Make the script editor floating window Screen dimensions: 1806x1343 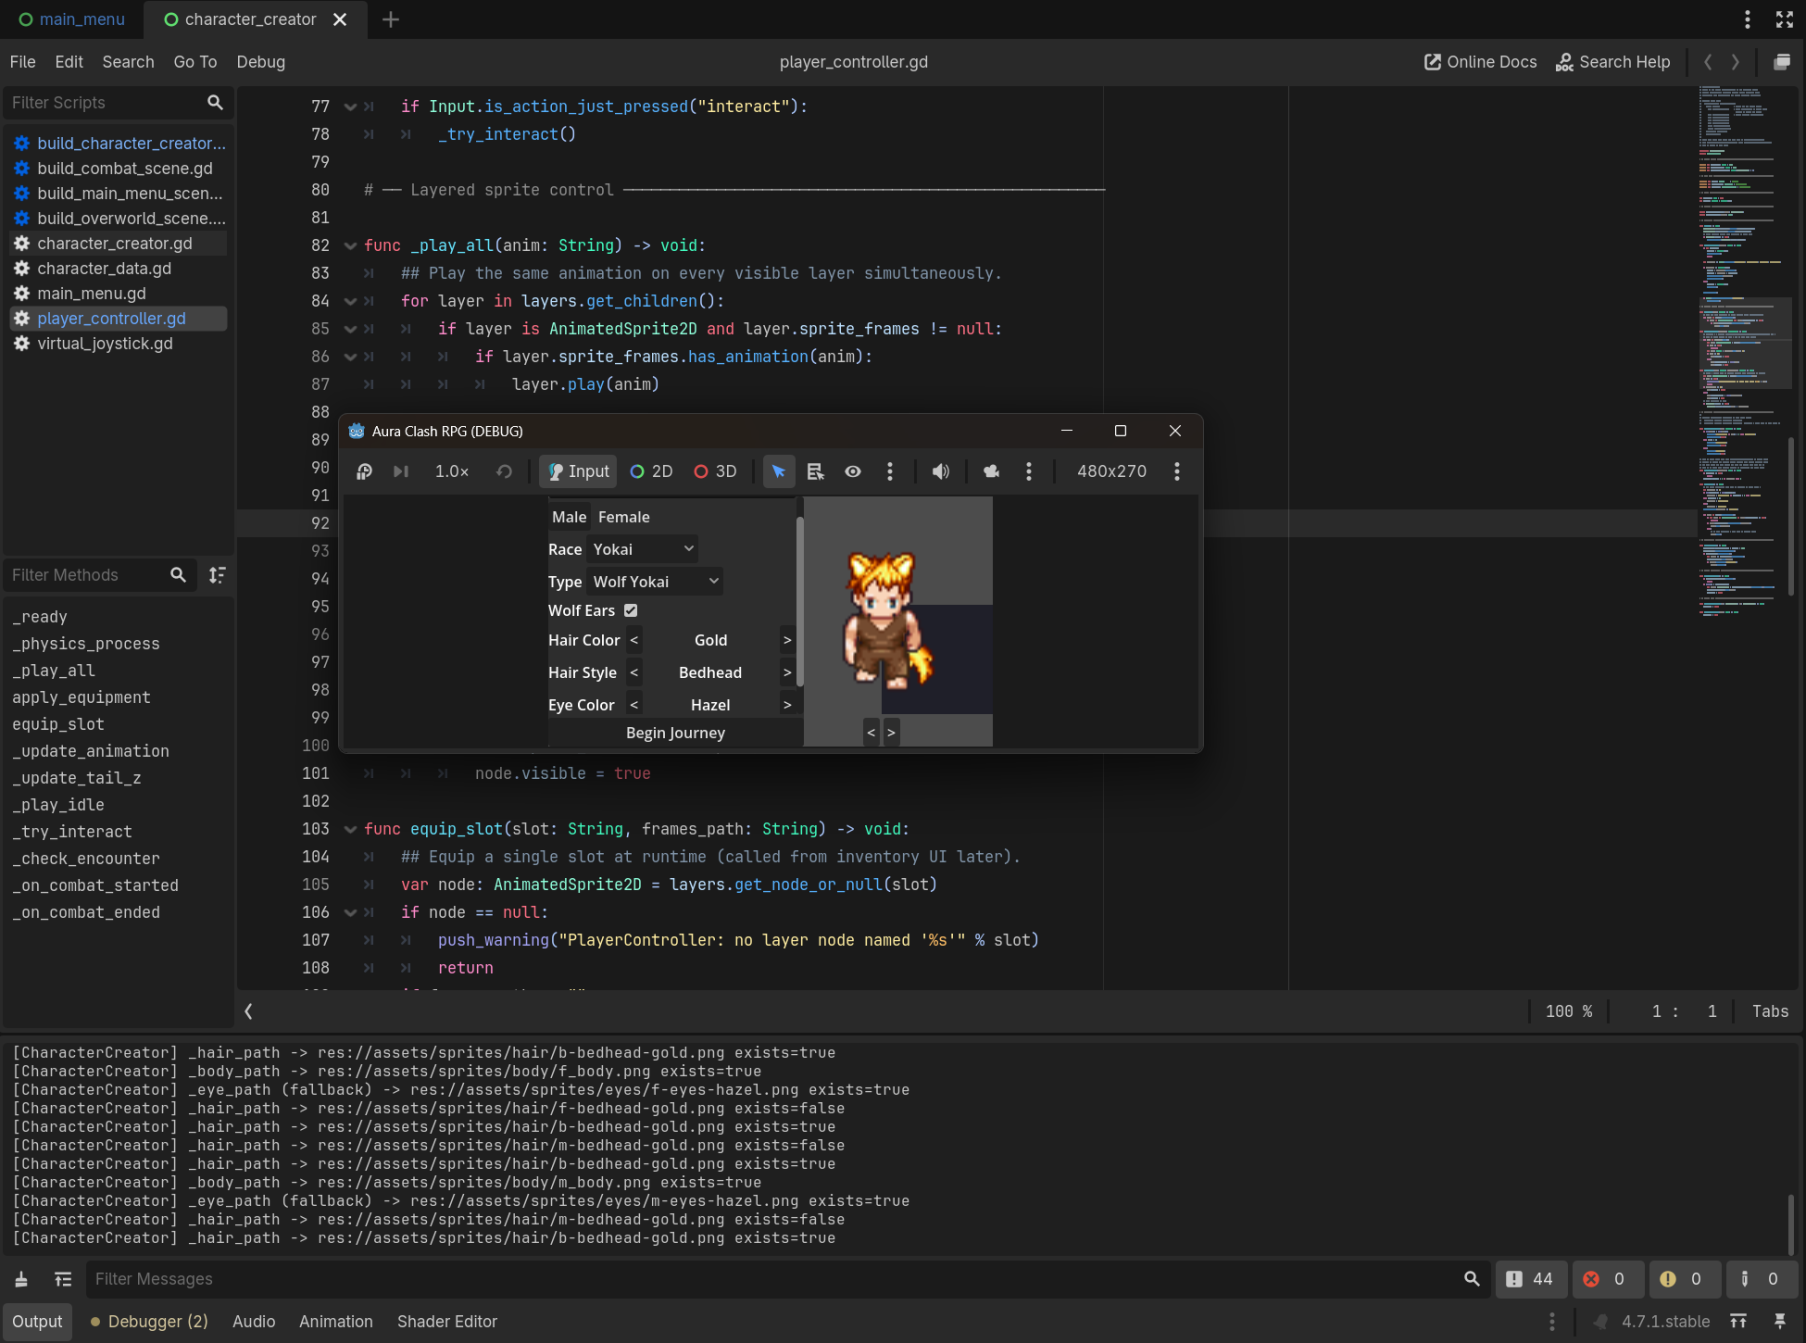(x=1782, y=62)
